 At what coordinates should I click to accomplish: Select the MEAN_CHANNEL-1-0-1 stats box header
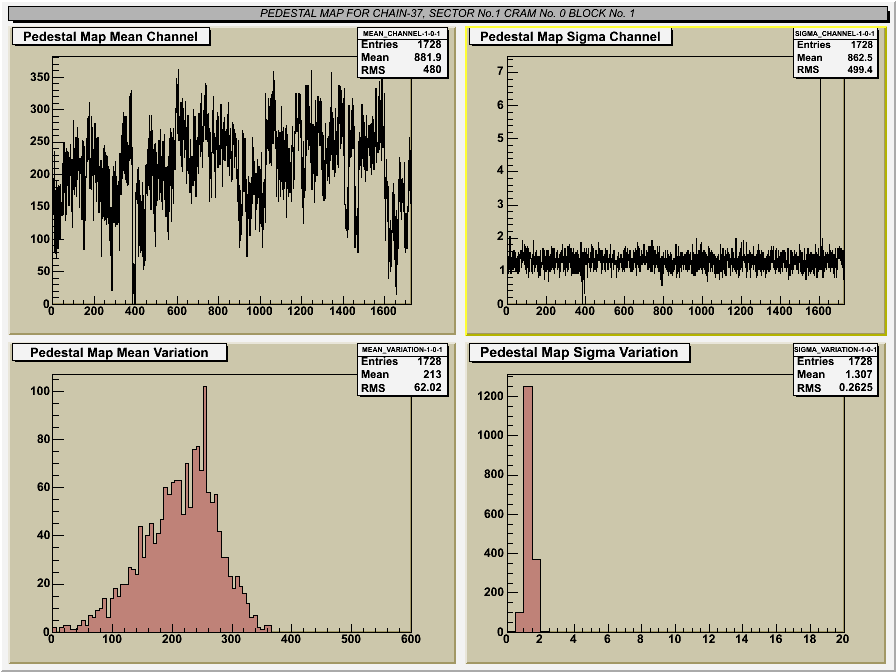pos(401,33)
